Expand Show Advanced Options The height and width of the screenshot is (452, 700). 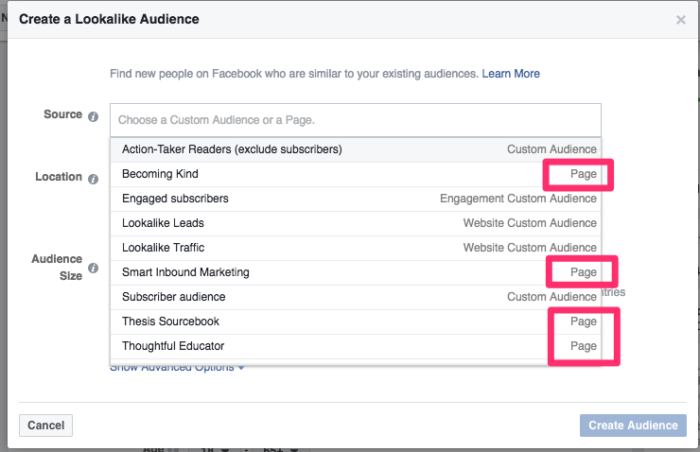pos(177,369)
